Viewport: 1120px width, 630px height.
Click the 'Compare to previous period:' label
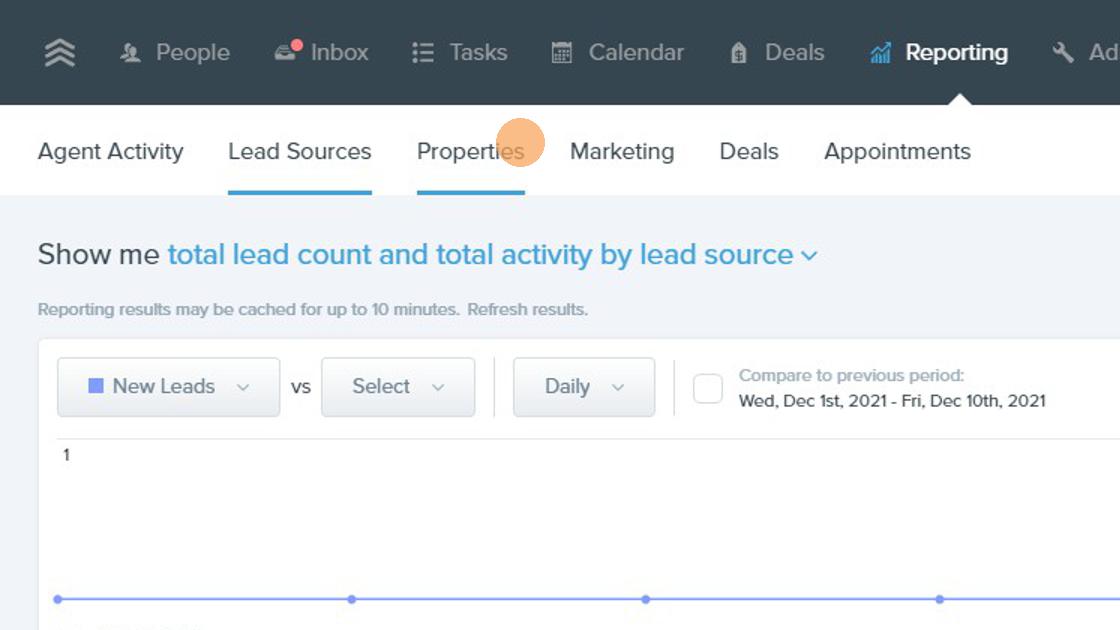coord(851,375)
